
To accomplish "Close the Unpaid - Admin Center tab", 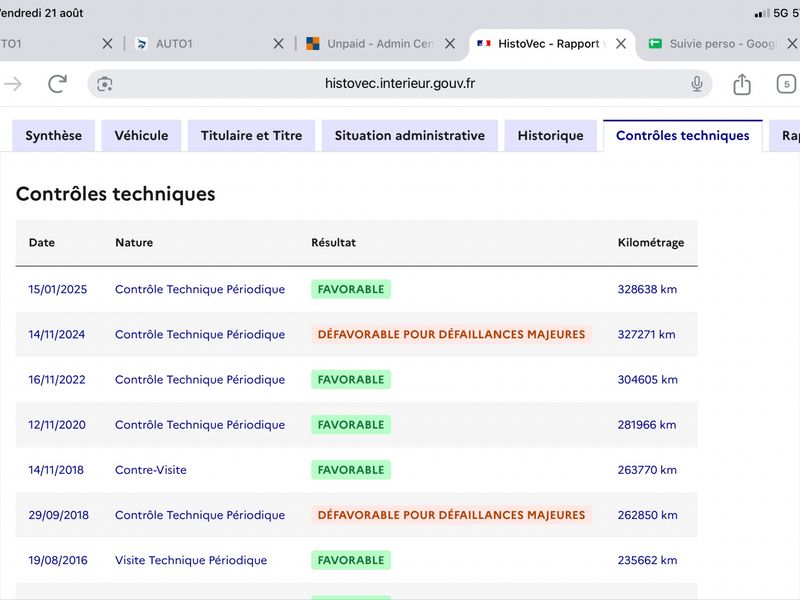I will click(449, 44).
